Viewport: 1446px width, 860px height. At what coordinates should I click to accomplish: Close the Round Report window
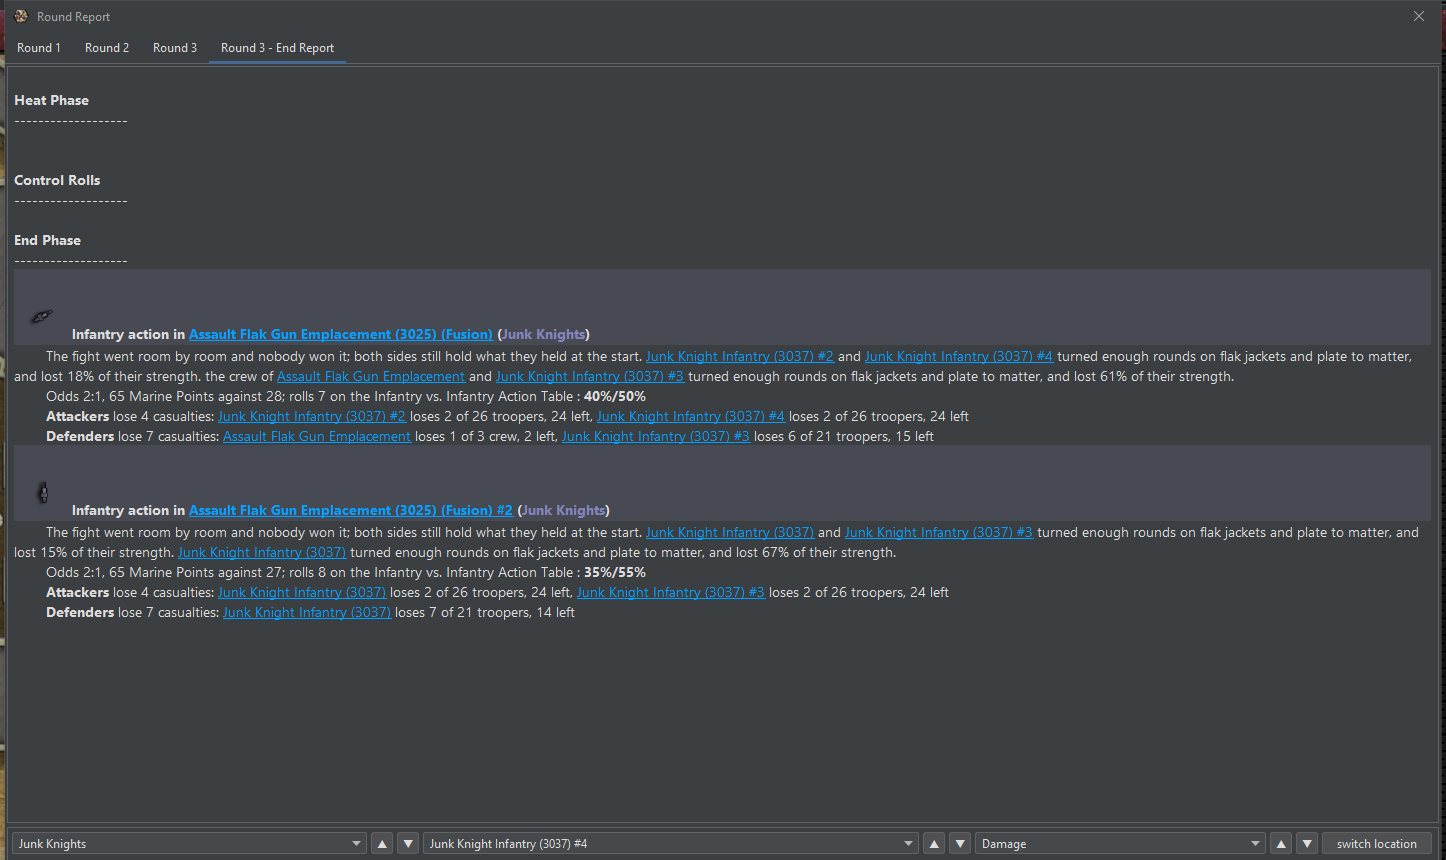(1419, 16)
